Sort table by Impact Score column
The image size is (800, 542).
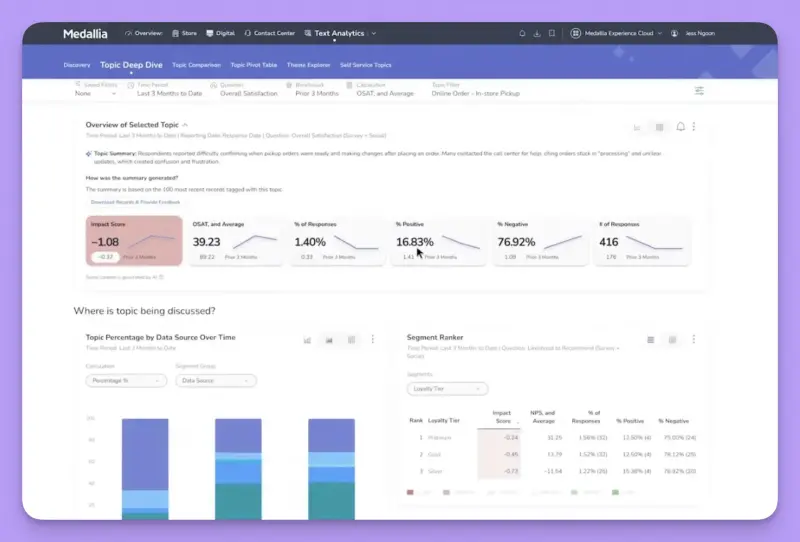tap(503, 417)
